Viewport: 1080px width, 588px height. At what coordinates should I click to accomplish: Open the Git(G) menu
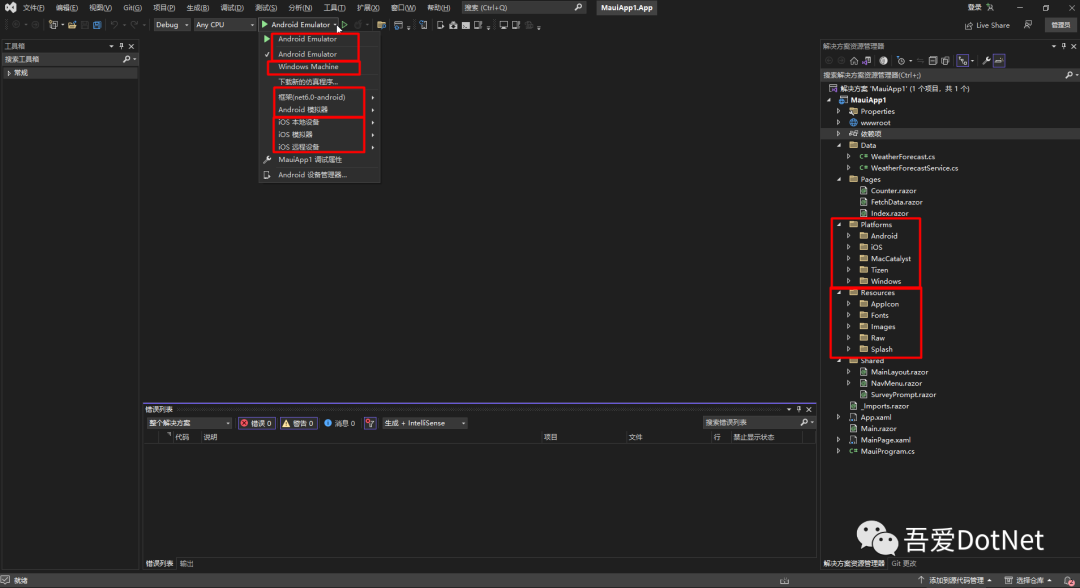click(132, 8)
